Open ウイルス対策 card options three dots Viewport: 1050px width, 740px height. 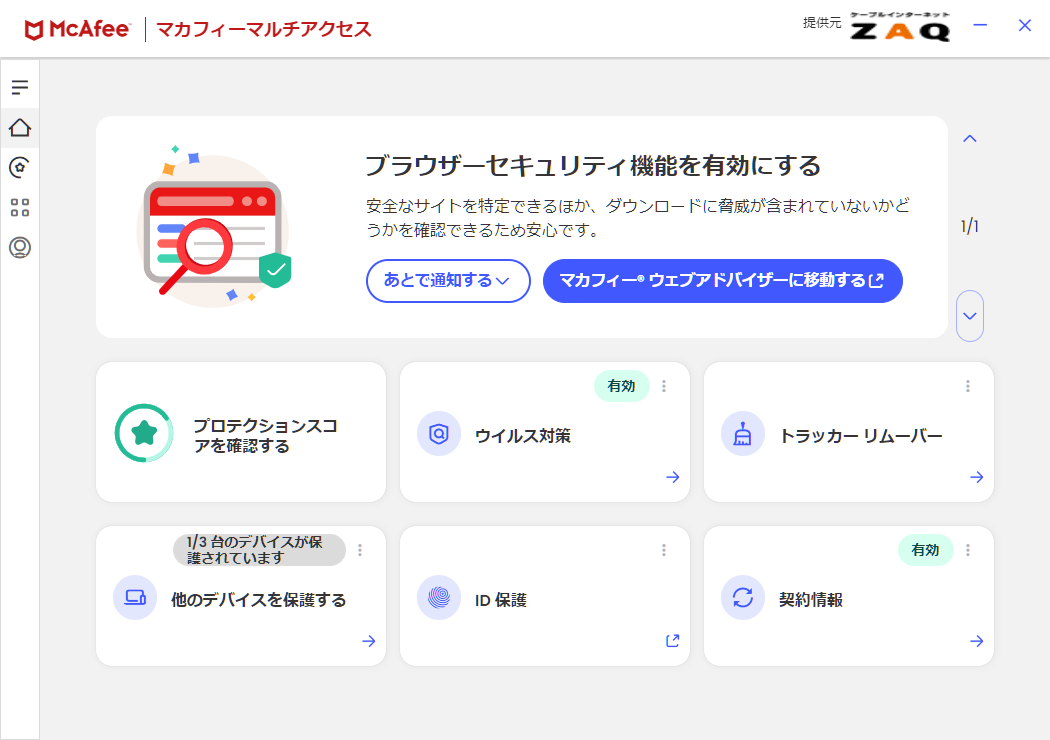point(664,386)
